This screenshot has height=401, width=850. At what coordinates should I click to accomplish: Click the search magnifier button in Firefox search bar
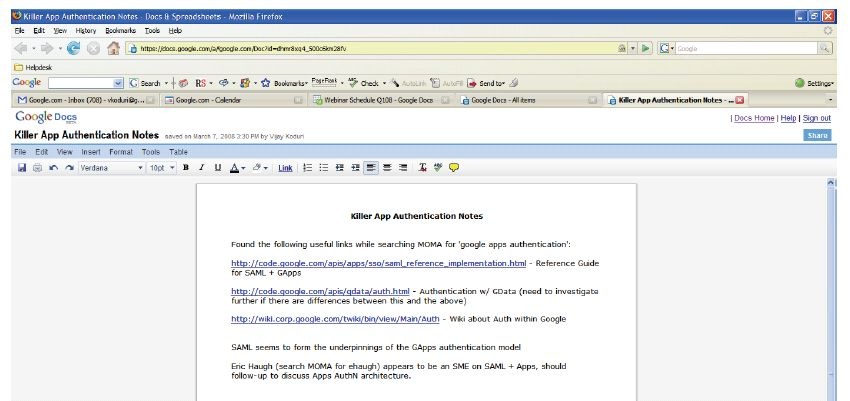pos(825,49)
